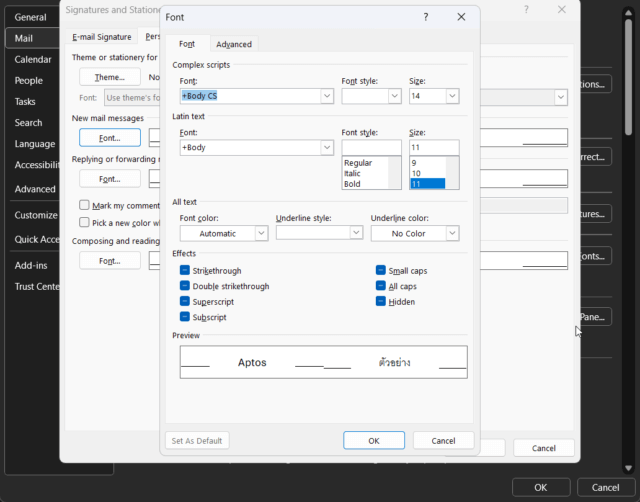640x502 pixels.
Task: Click the Theme... button in Signatures window
Action: 110,77
